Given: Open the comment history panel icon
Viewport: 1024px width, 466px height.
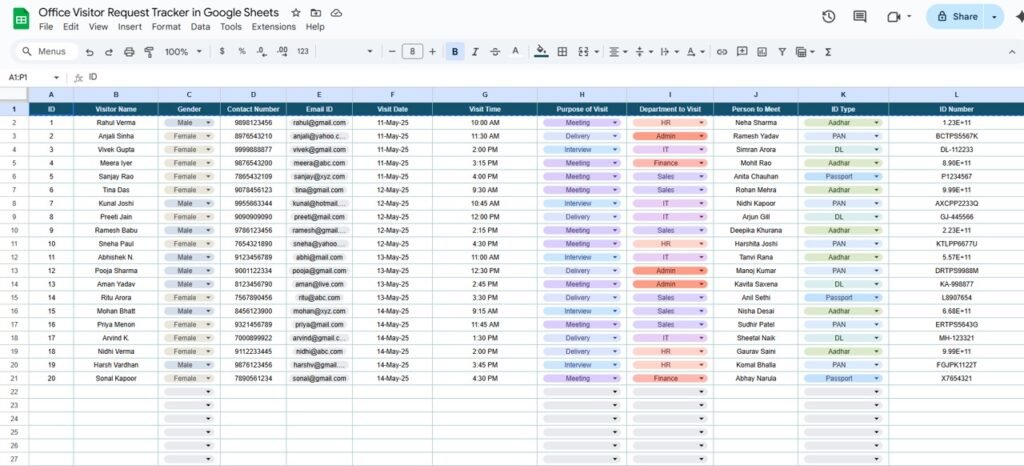Looking at the screenshot, I should (860, 16).
